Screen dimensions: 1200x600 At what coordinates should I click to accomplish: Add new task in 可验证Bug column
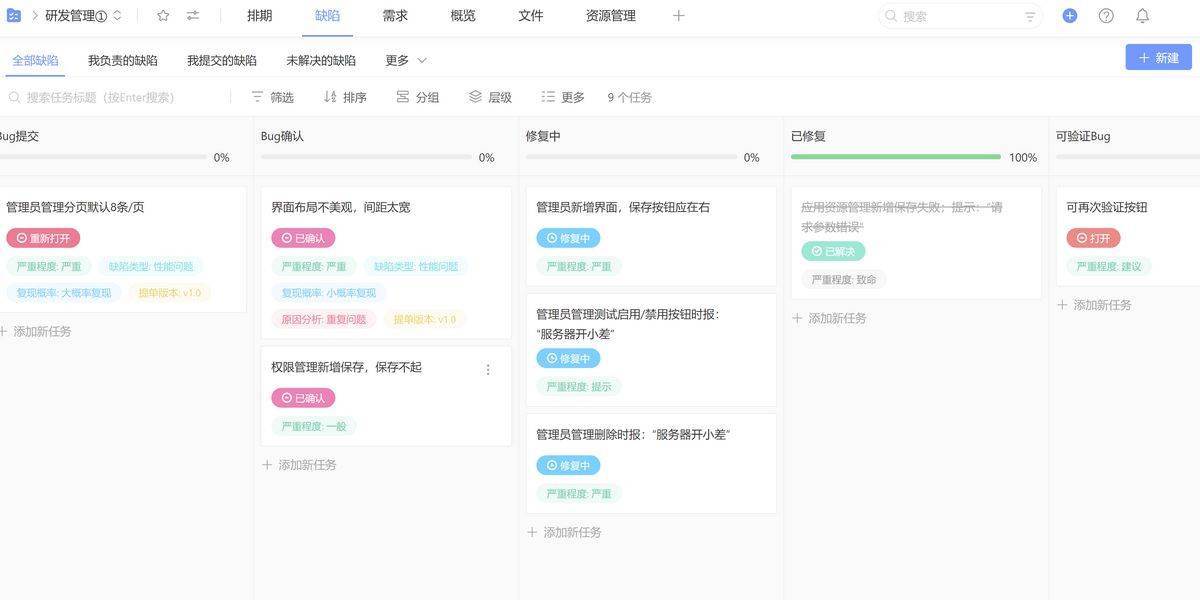[x=1094, y=305]
